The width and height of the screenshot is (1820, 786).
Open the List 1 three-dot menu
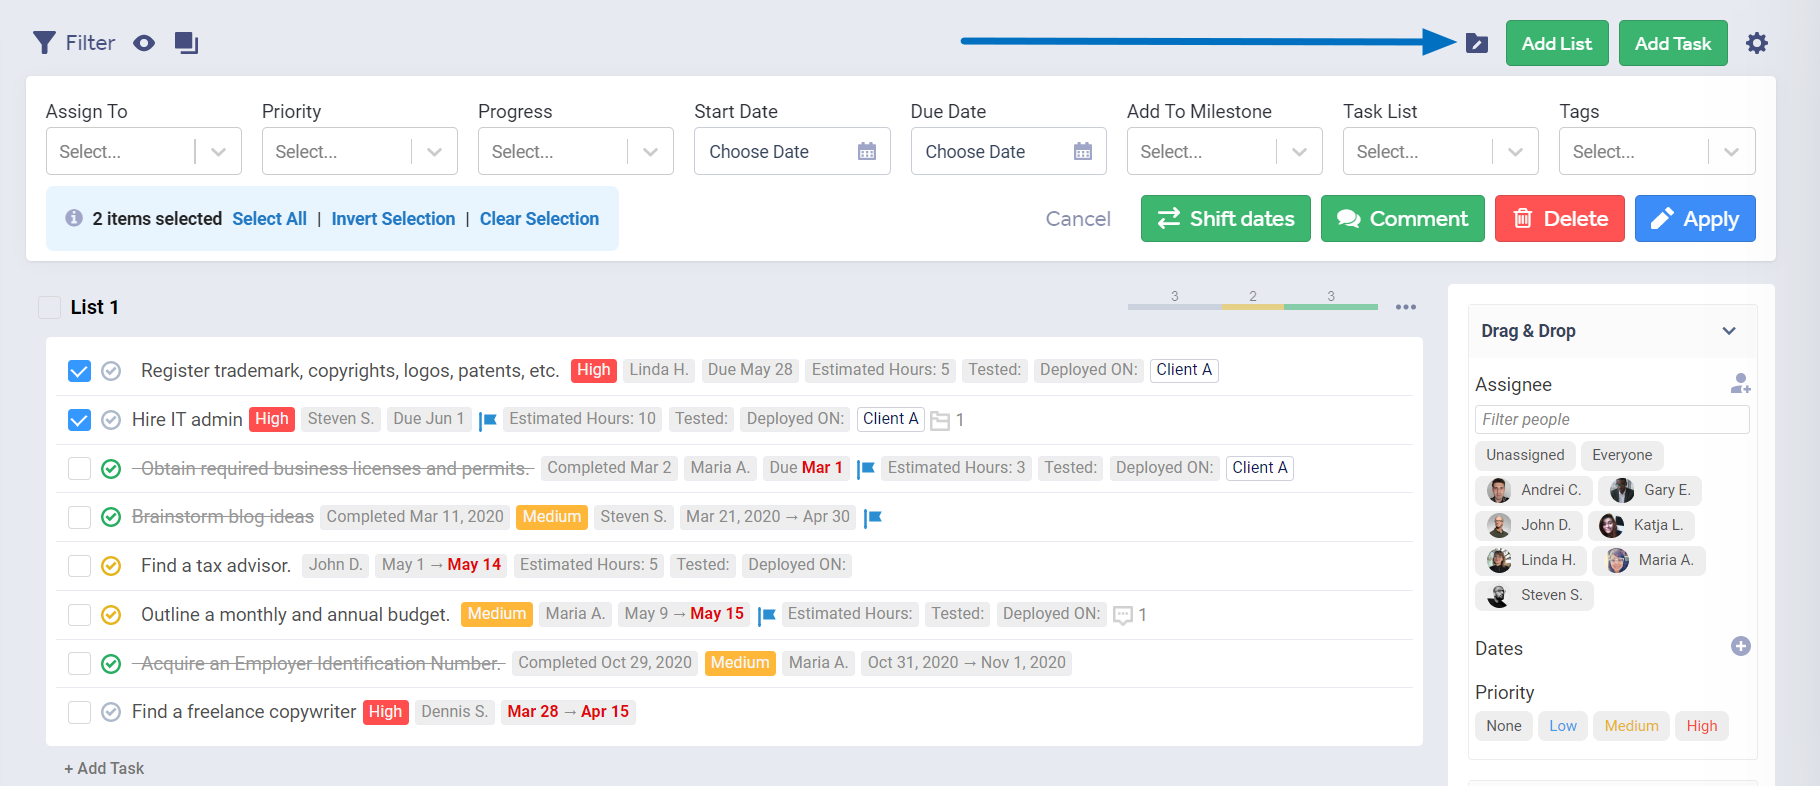click(1405, 307)
